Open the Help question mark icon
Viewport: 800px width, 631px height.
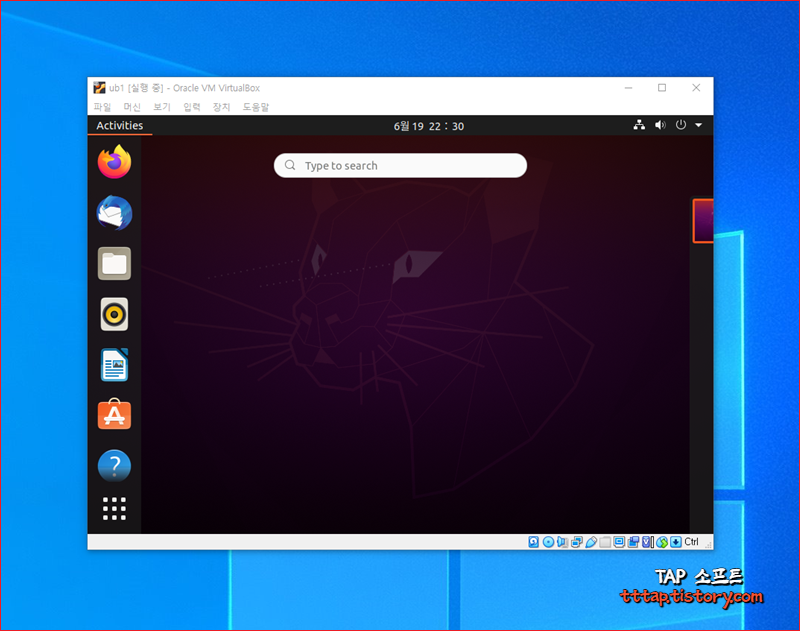114,465
